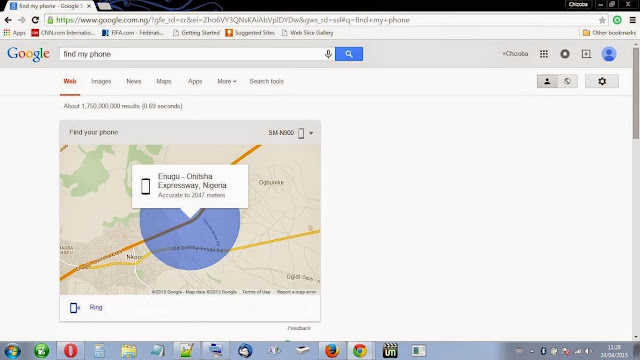Expand the More dropdown
640x360 pixels.
point(227,81)
